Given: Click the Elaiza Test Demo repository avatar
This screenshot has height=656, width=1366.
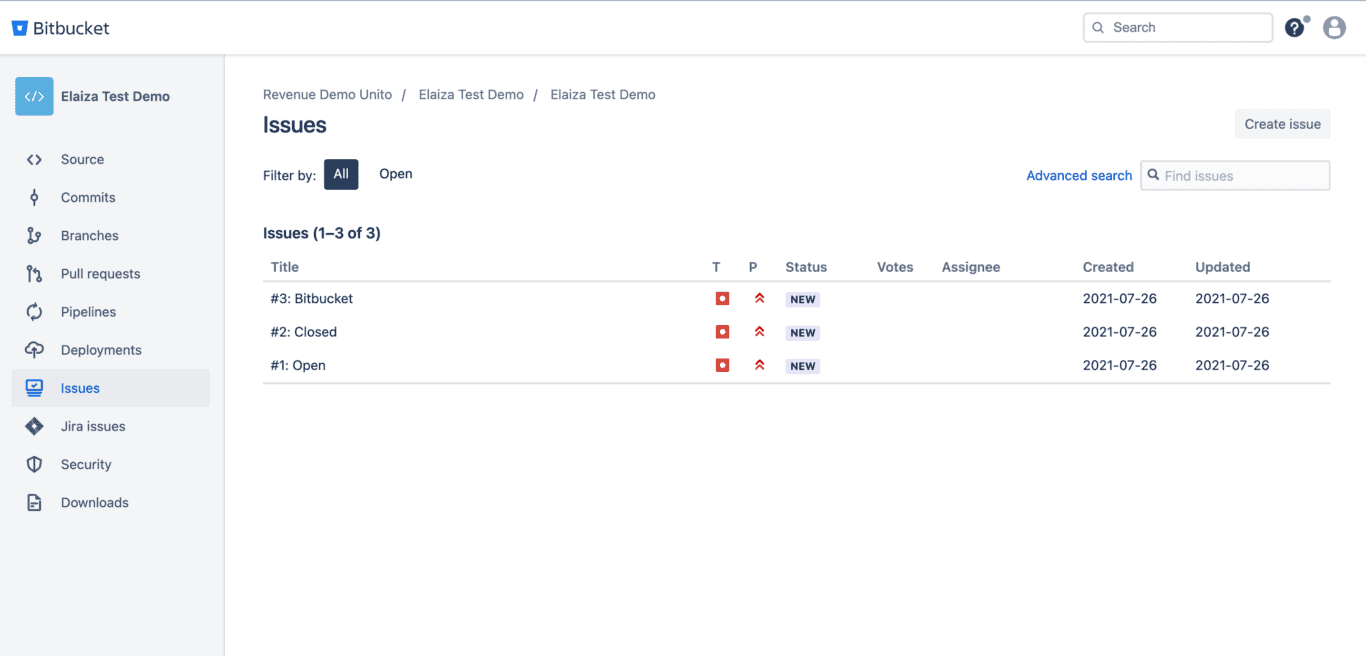Looking at the screenshot, I should 34,97.
